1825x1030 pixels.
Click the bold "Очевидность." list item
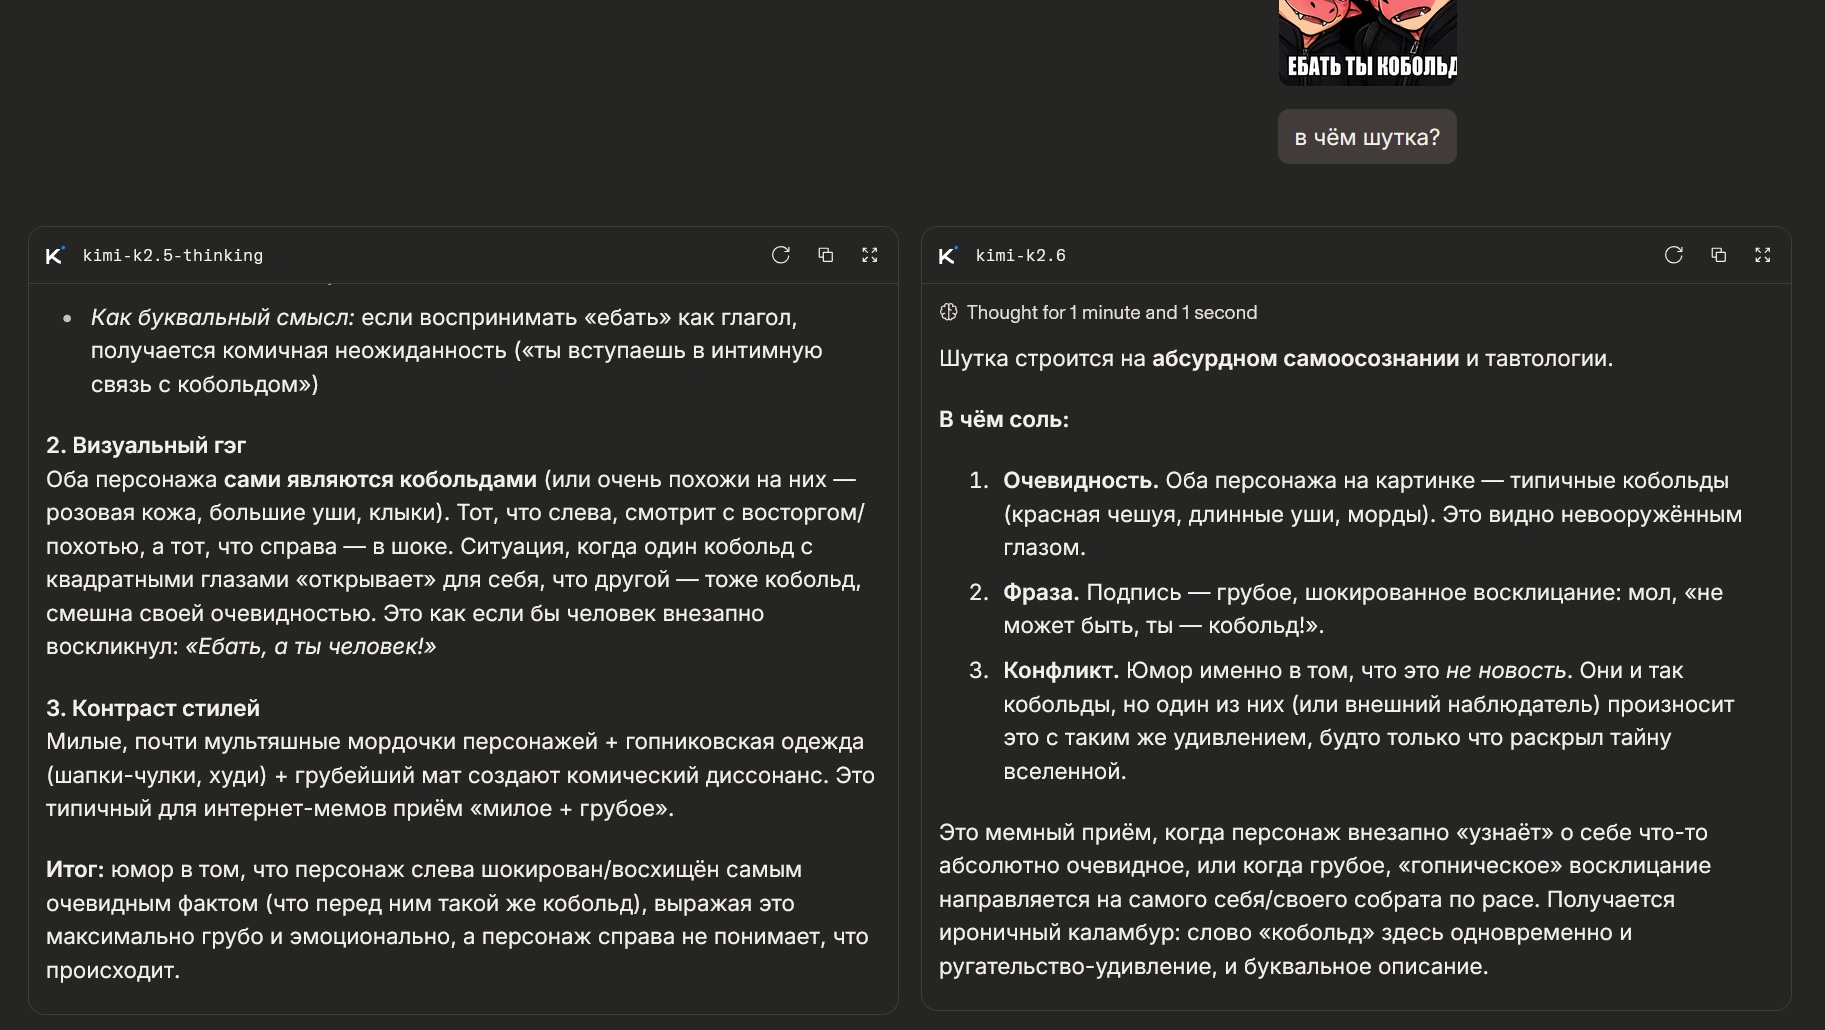(1081, 480)
